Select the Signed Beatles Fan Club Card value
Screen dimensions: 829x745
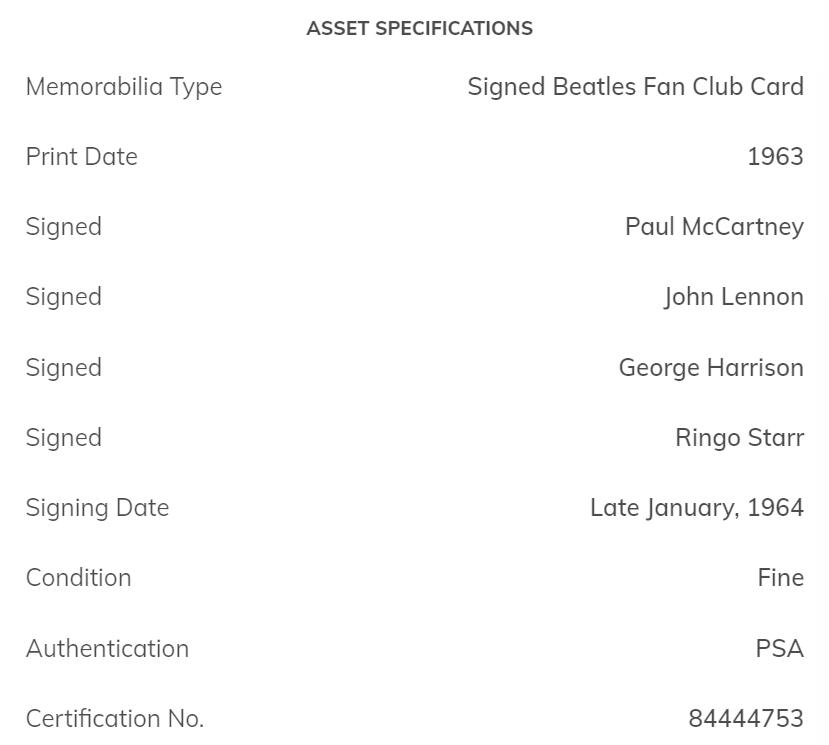[x=635, y=87]
